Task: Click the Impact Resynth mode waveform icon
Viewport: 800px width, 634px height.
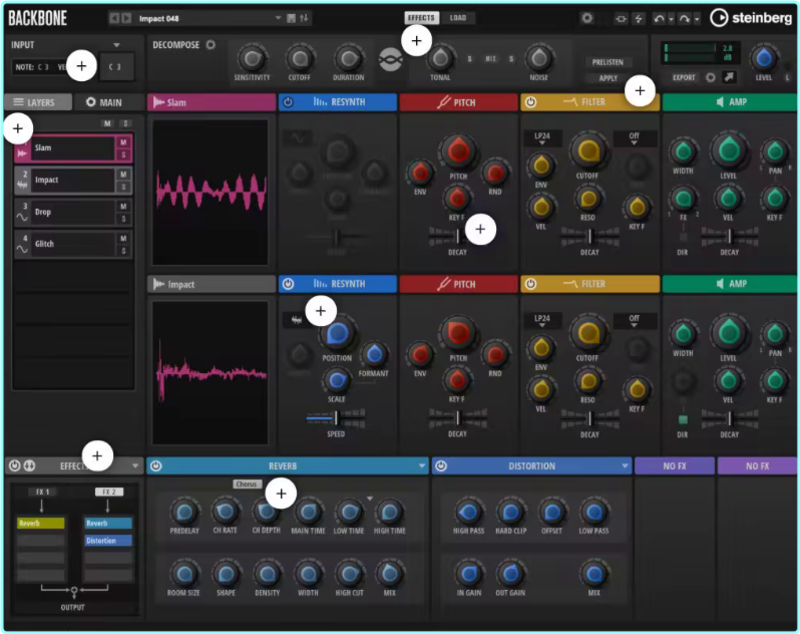Action: 296,320
